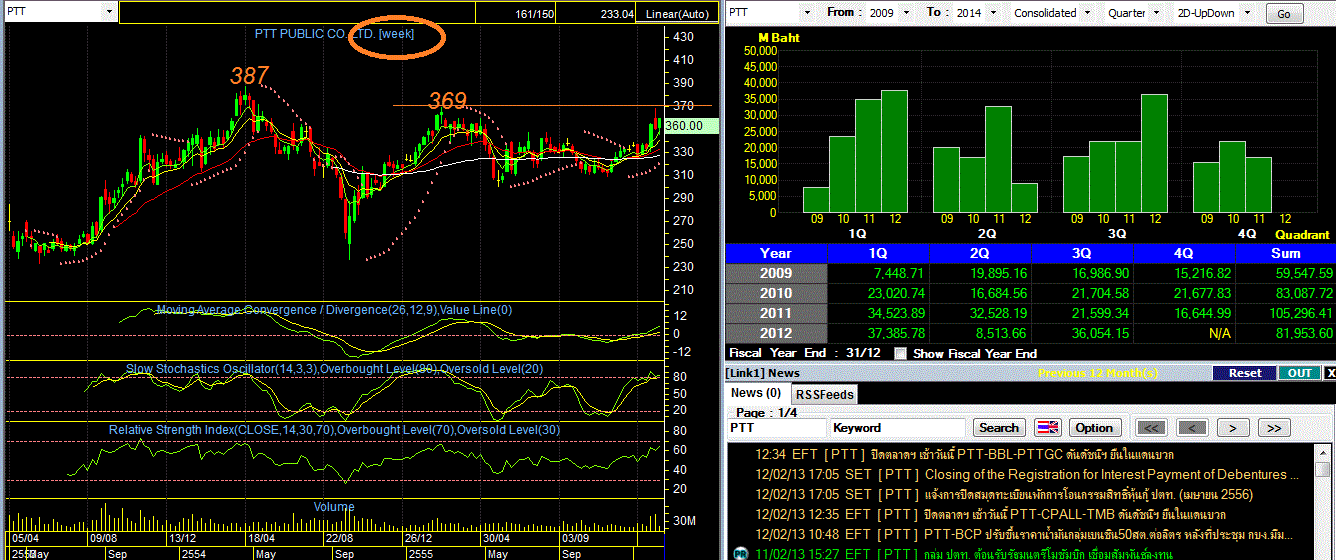Switch news language with the flag icon
The height and width of the screenshot is (560, 1336).
click(1047, 427)
